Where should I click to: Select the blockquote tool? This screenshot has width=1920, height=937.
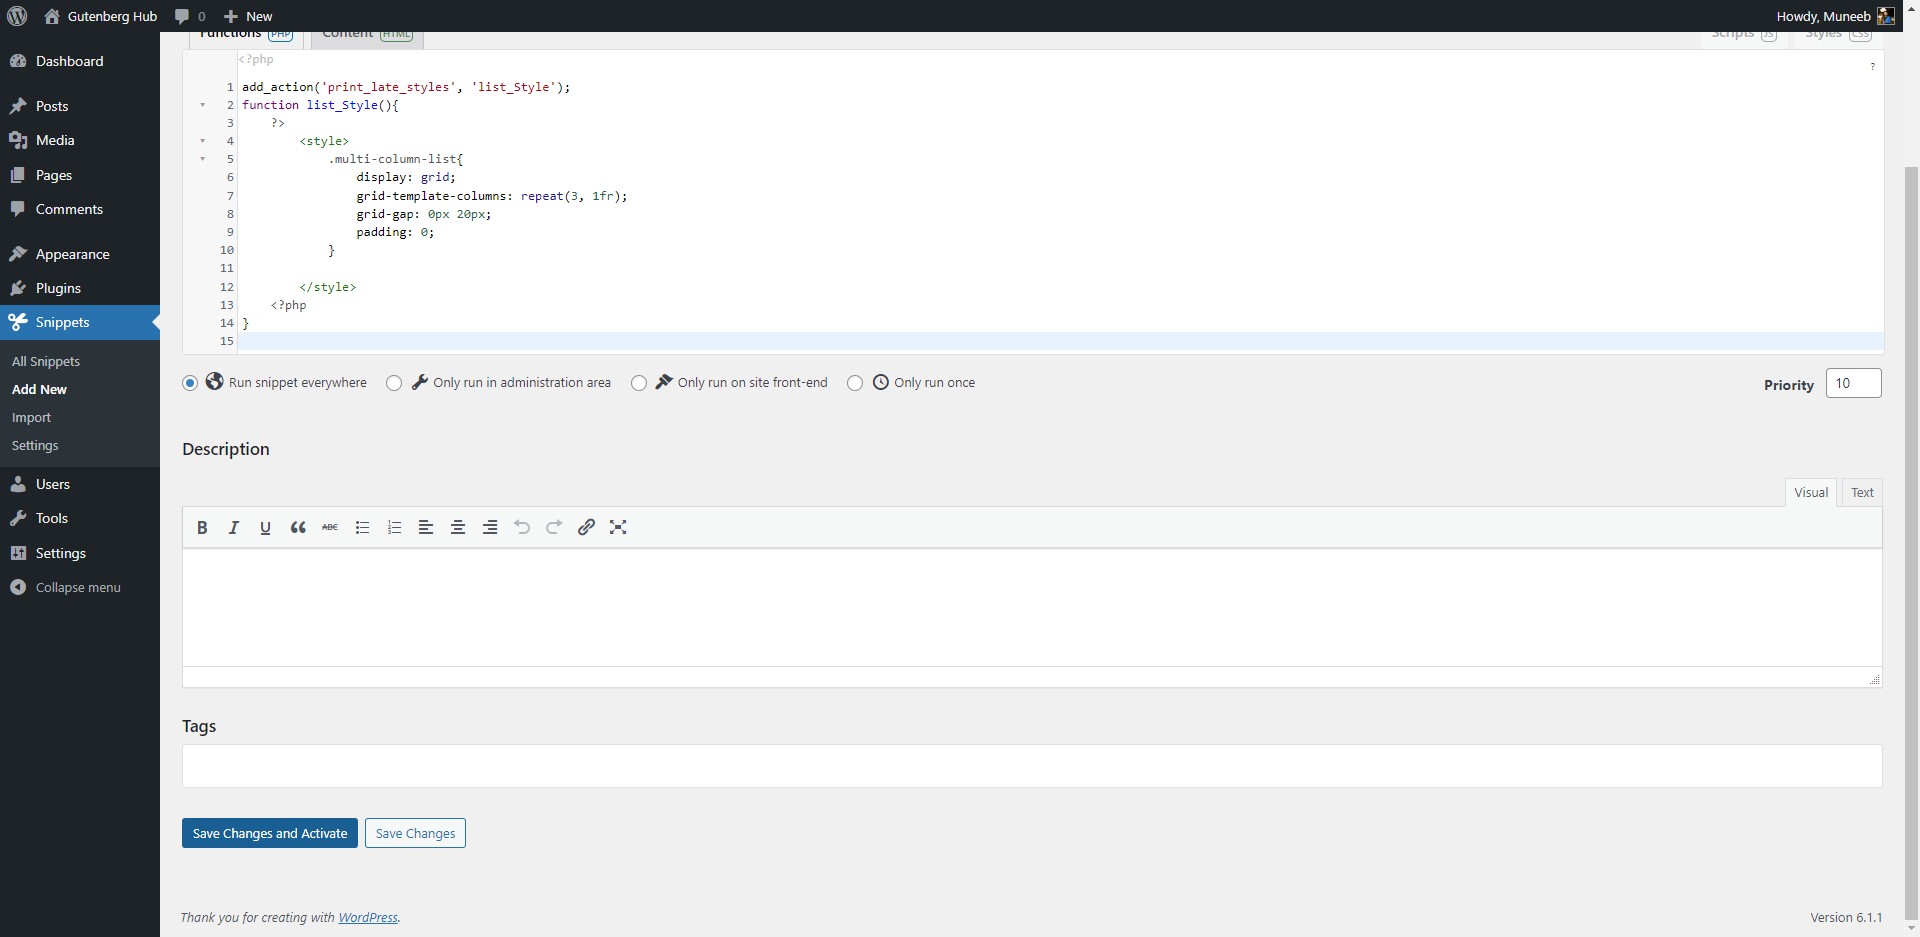[x=297, y=527]
